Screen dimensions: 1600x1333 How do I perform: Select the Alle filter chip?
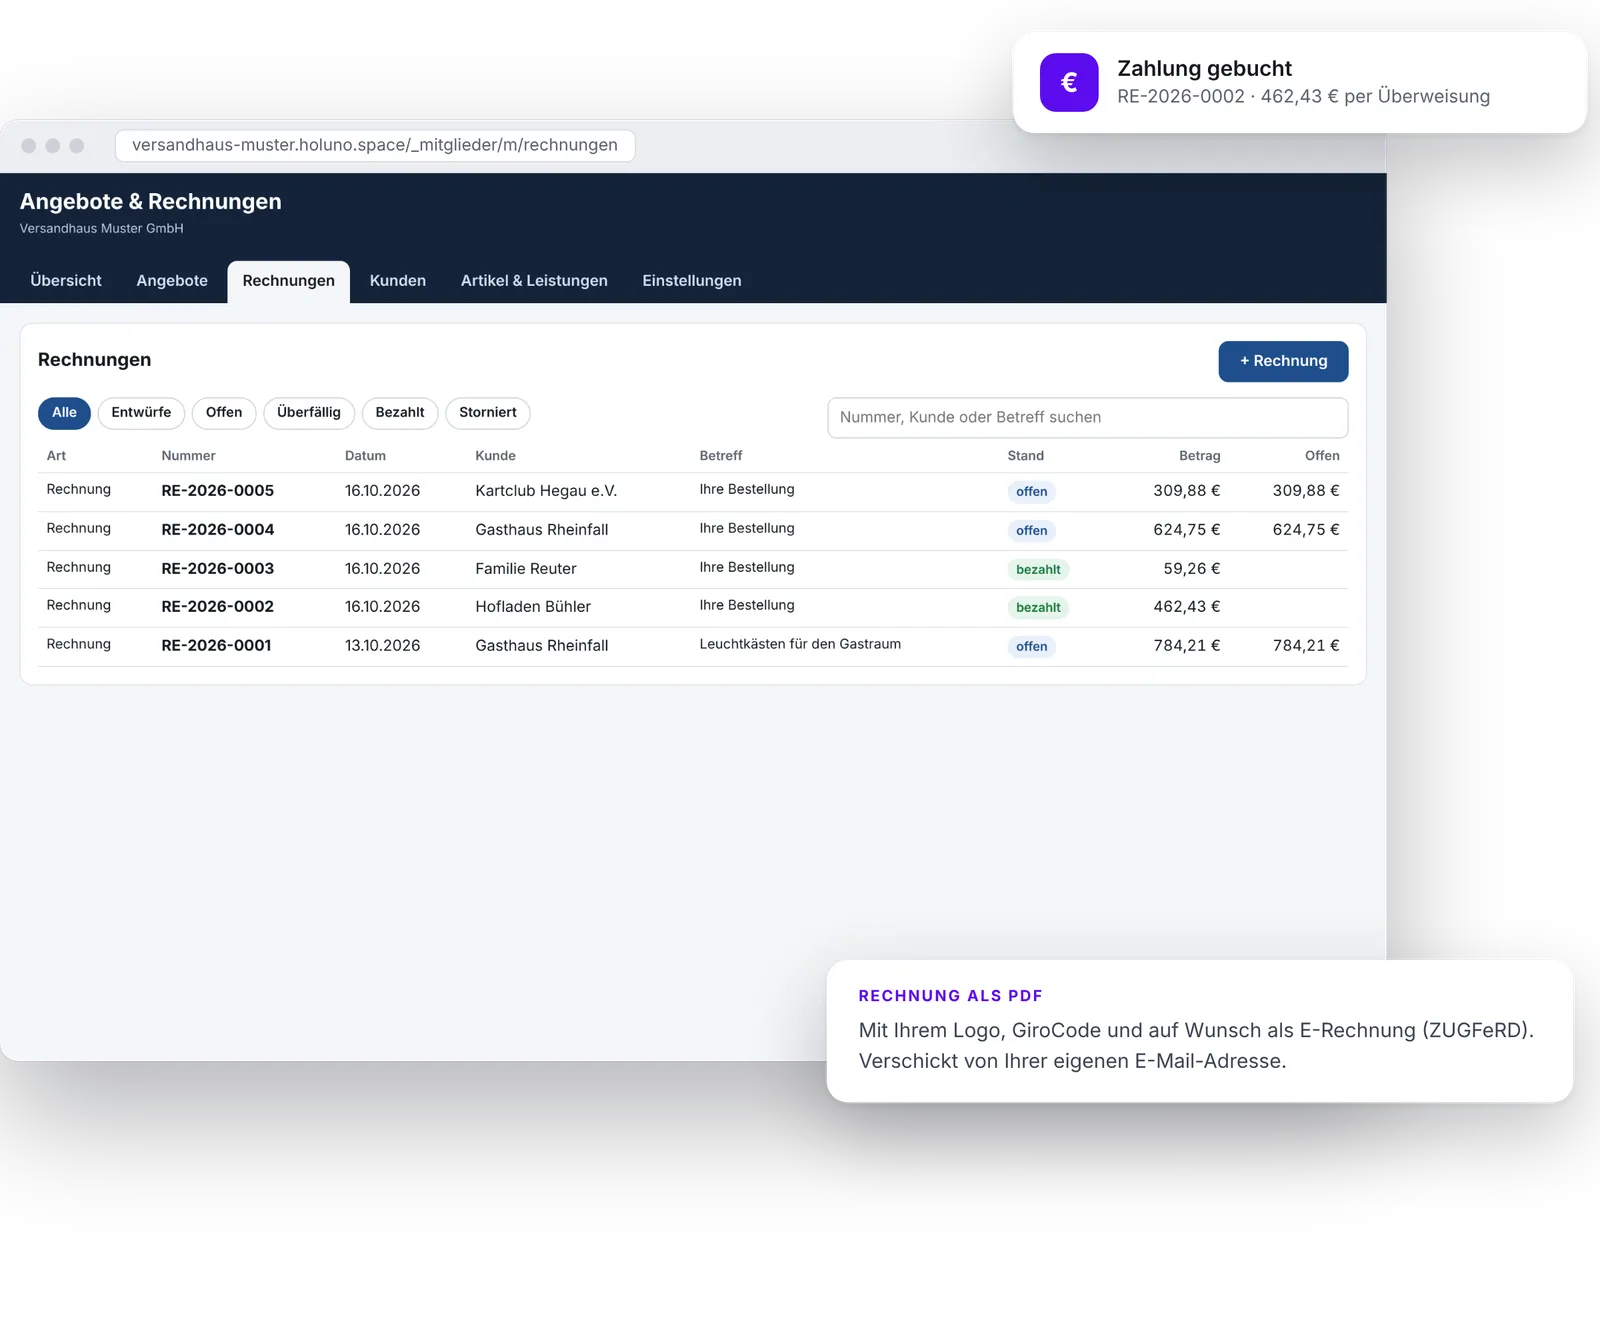click(64, 413)
